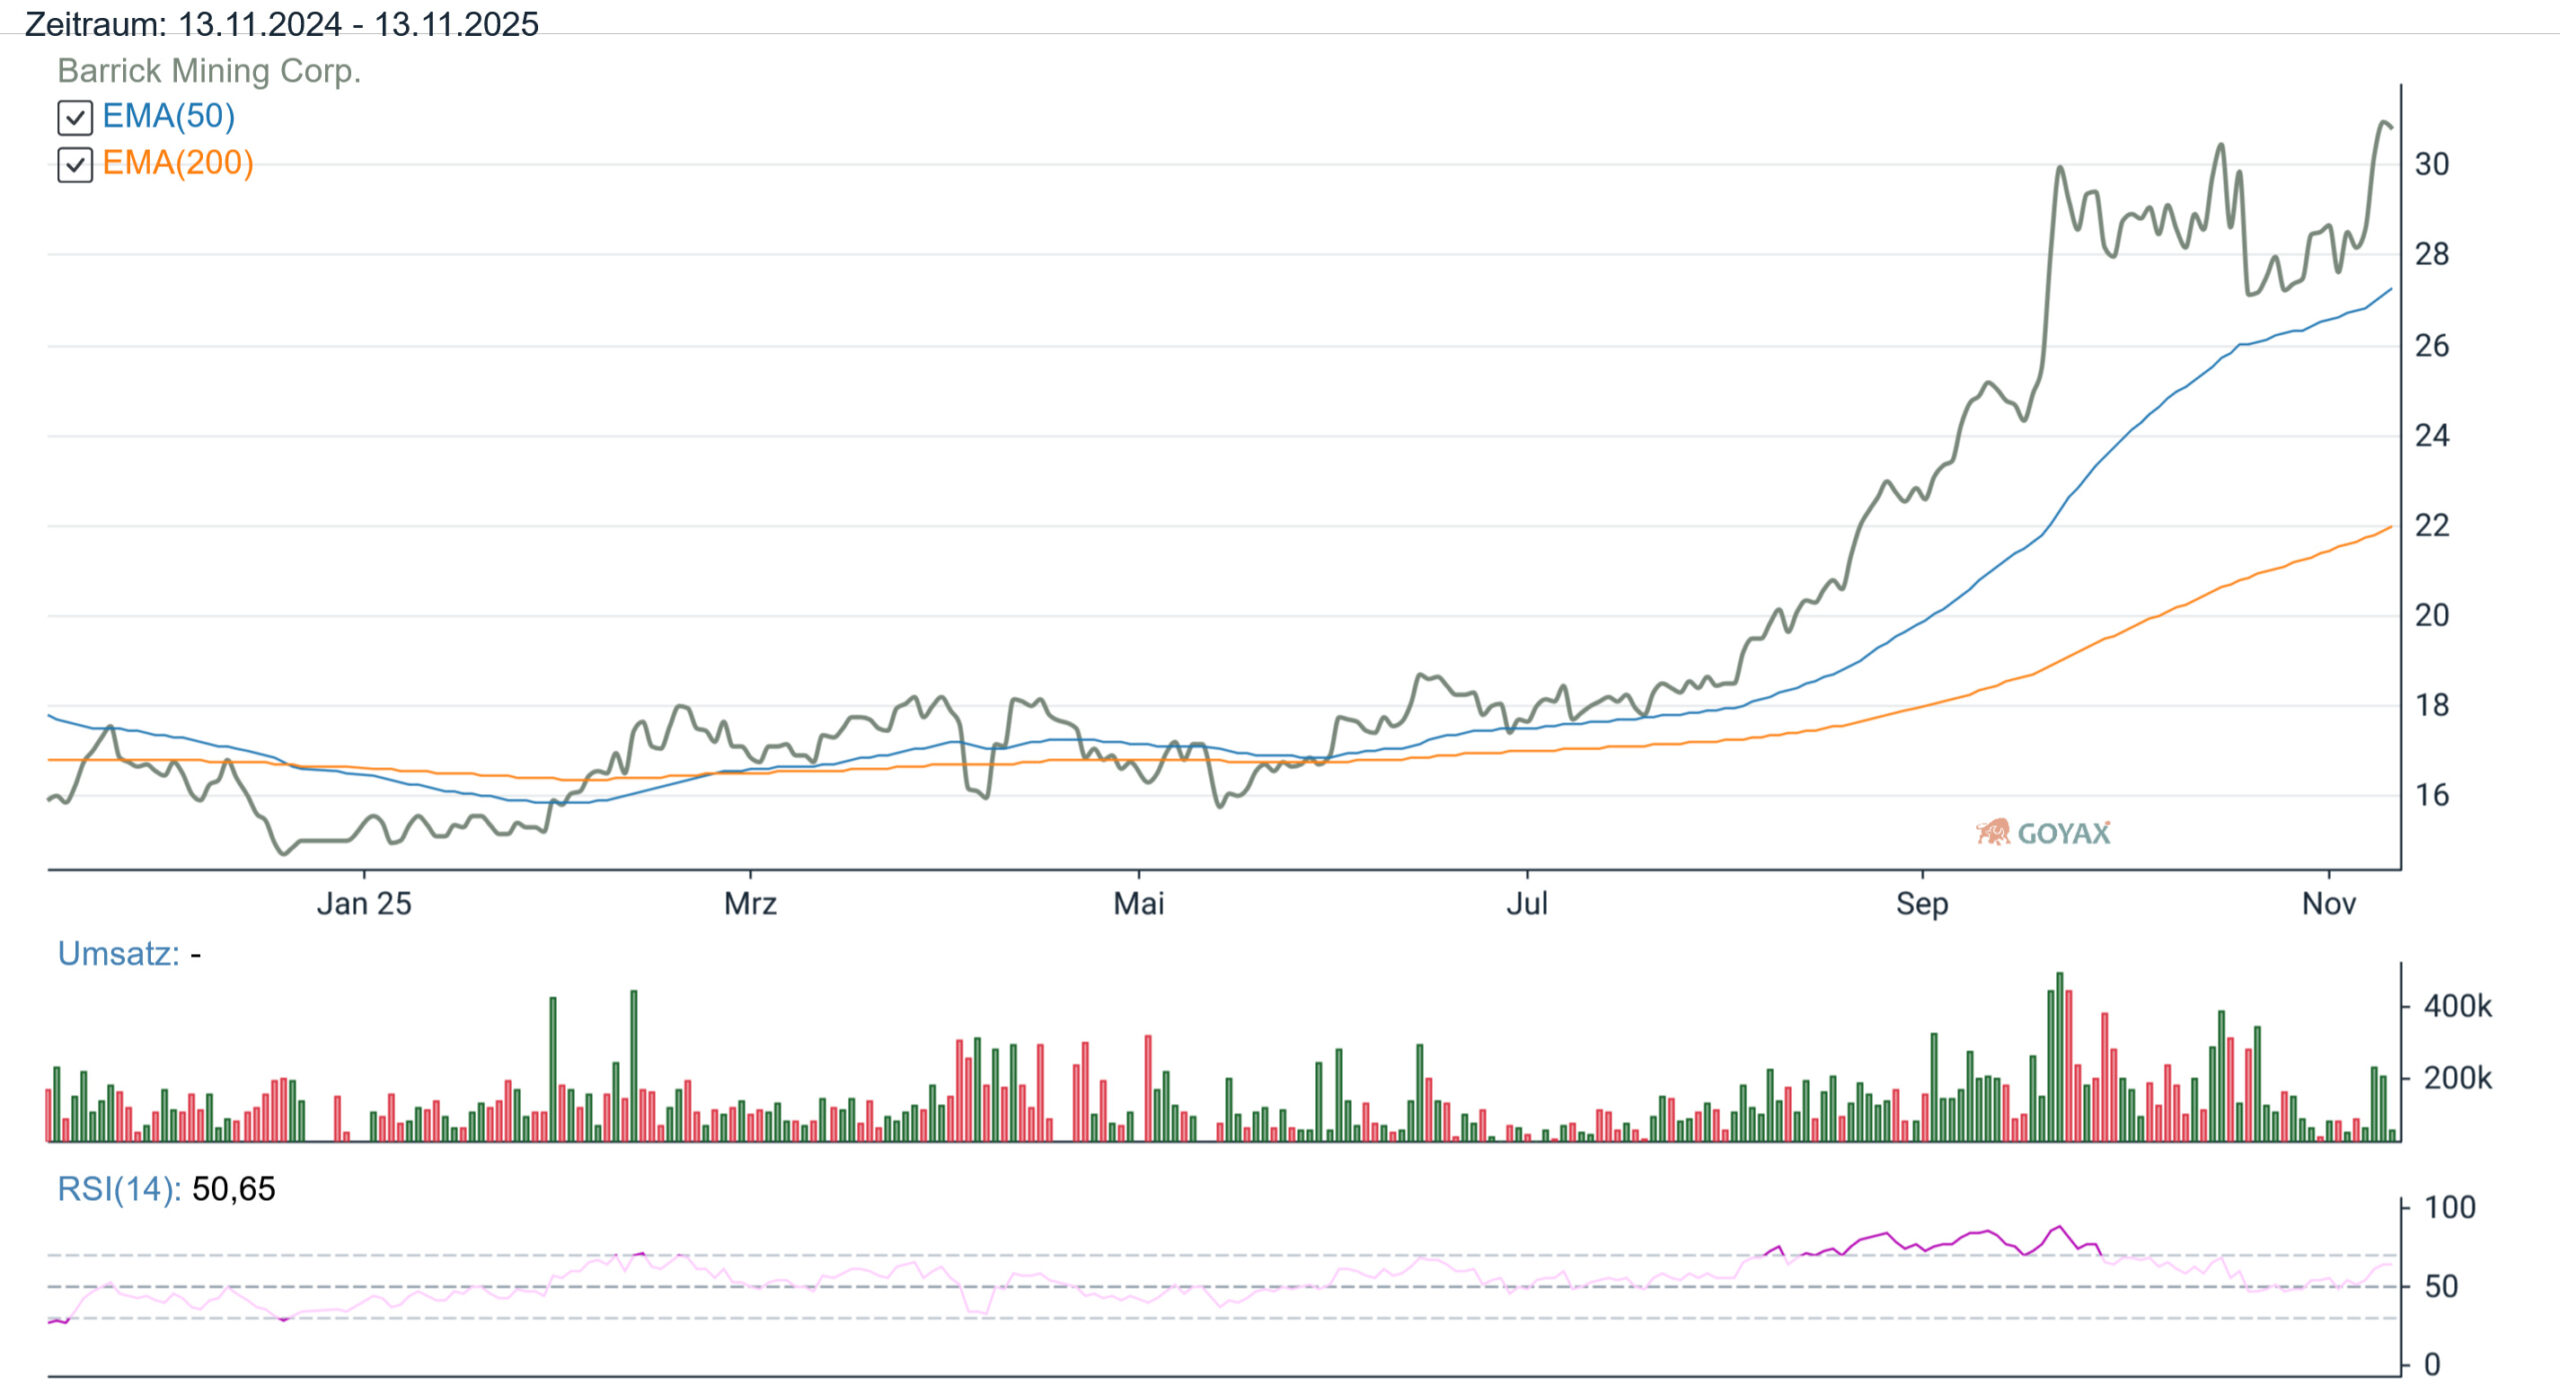Click the EMA(200) legend label
The height and width of the screenshot is (1386, 2560).
(x=177, y=163)
